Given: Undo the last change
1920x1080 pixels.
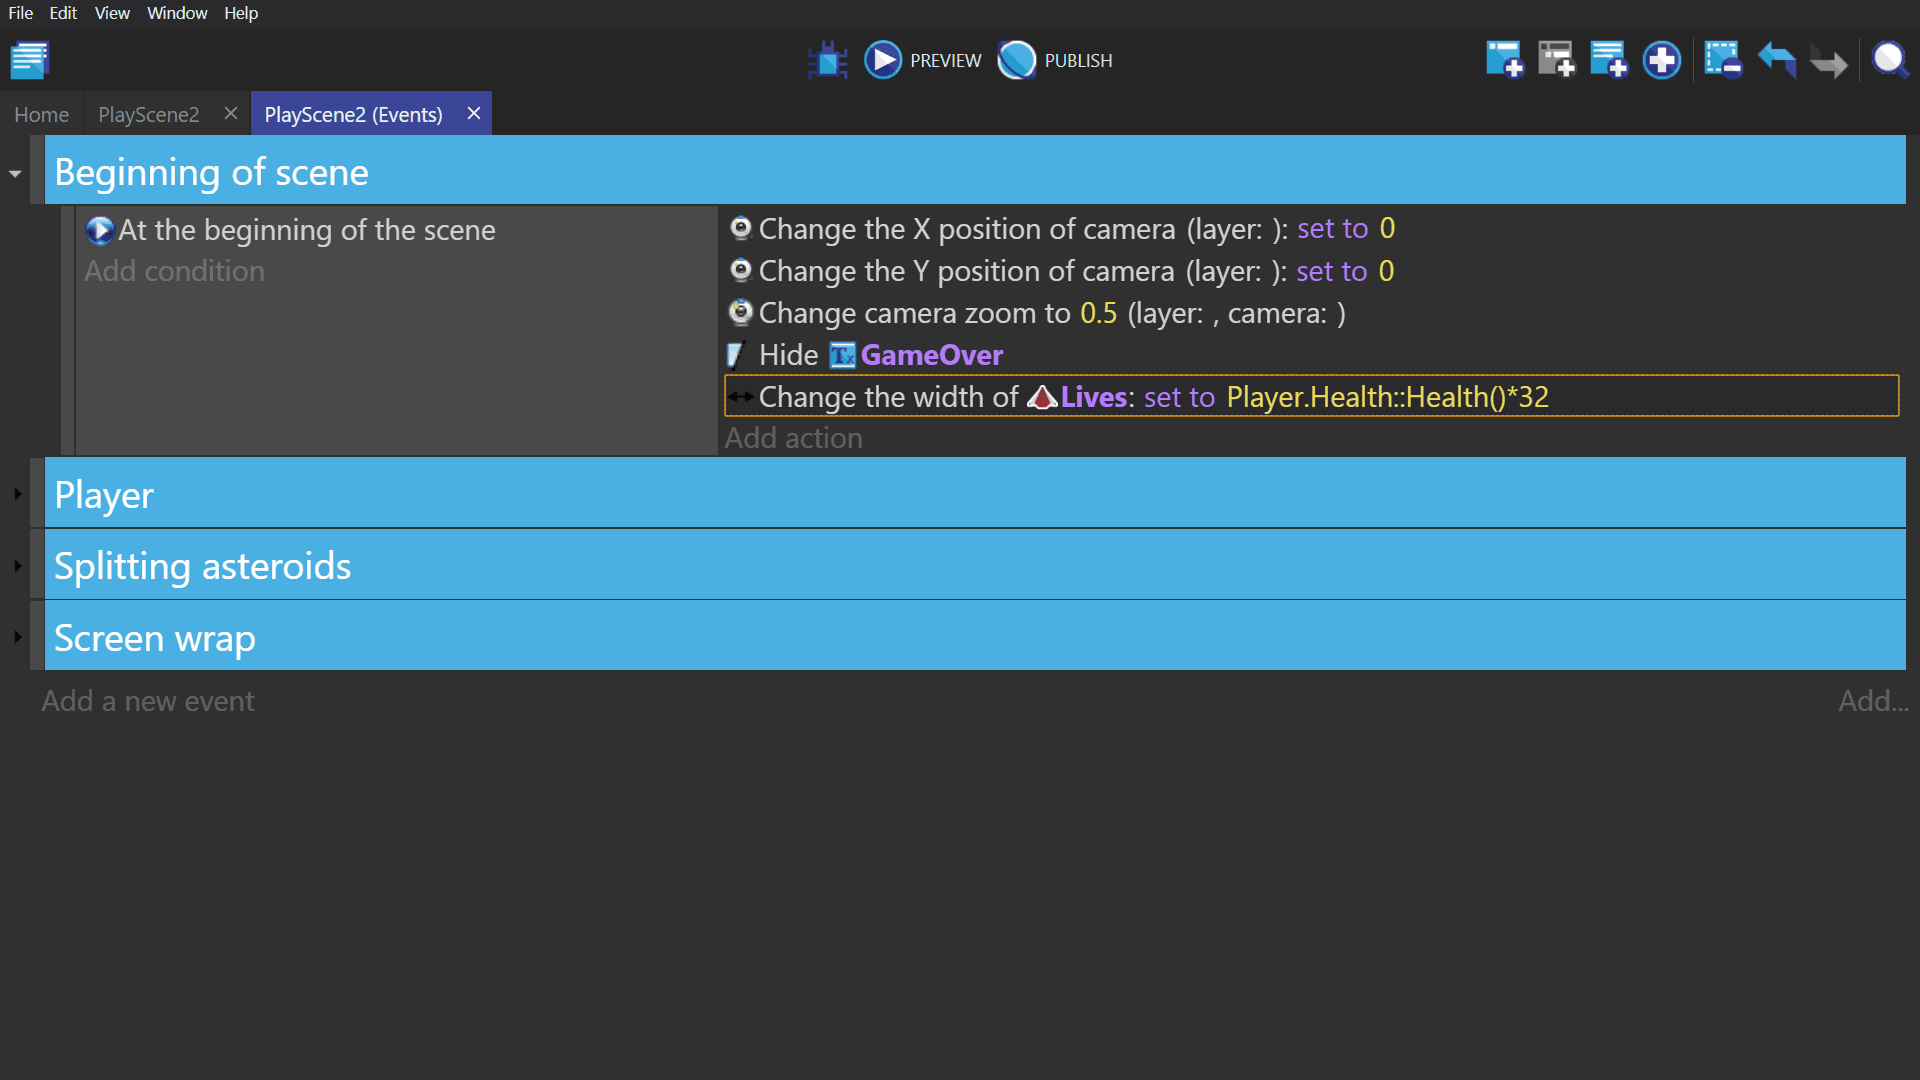Looking at the screenshot, I should point(1776,60).
